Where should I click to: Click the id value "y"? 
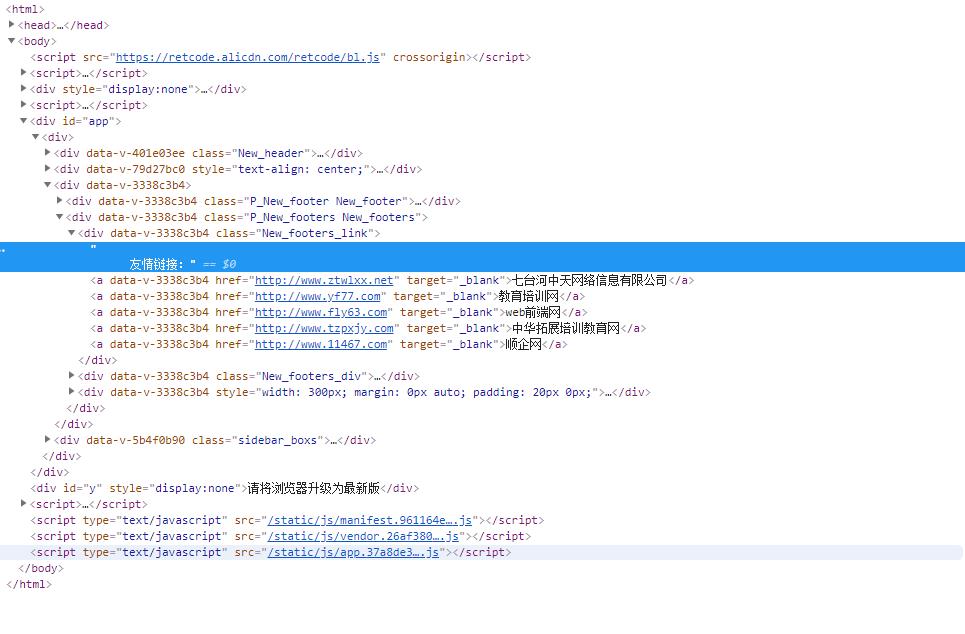92,489
